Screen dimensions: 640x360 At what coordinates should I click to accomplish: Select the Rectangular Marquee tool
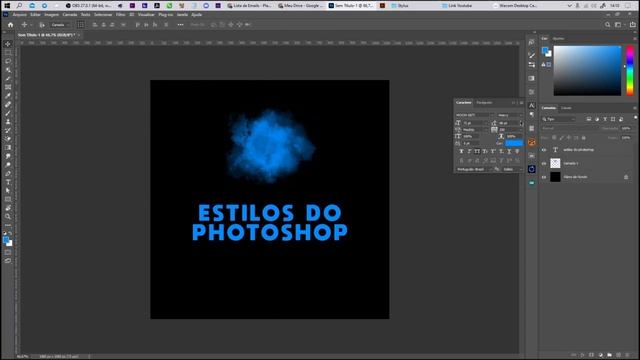click(x=8, y=53)
